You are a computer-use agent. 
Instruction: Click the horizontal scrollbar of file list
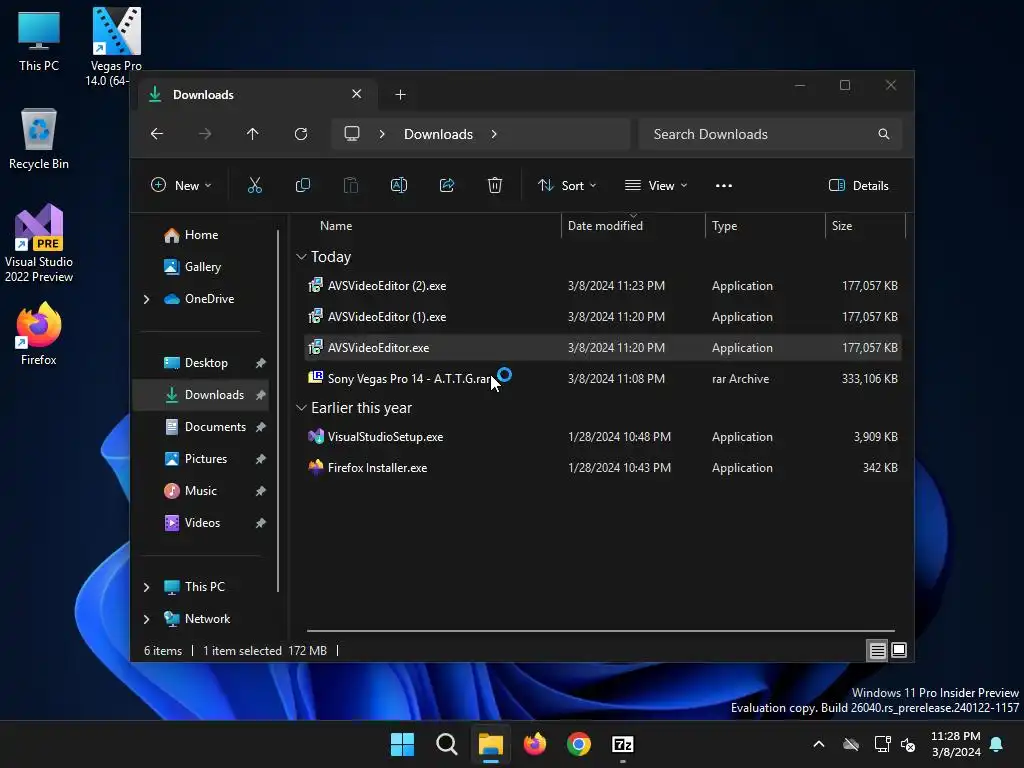[x=601, y=631]
